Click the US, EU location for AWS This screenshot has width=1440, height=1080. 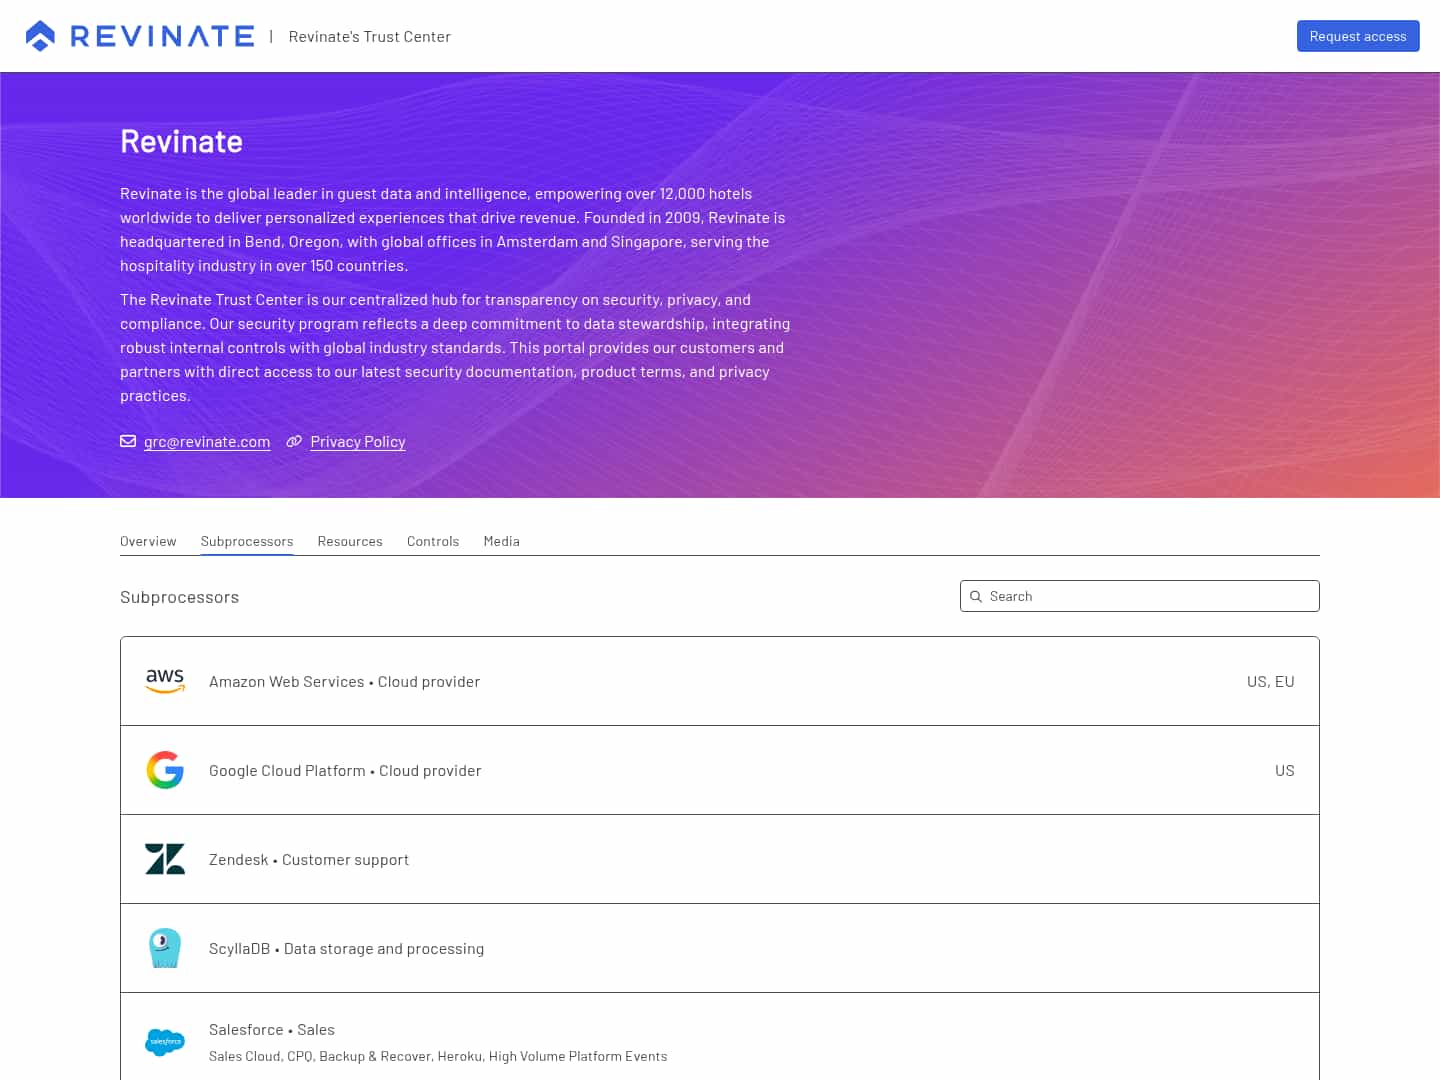click(1271, 682)
